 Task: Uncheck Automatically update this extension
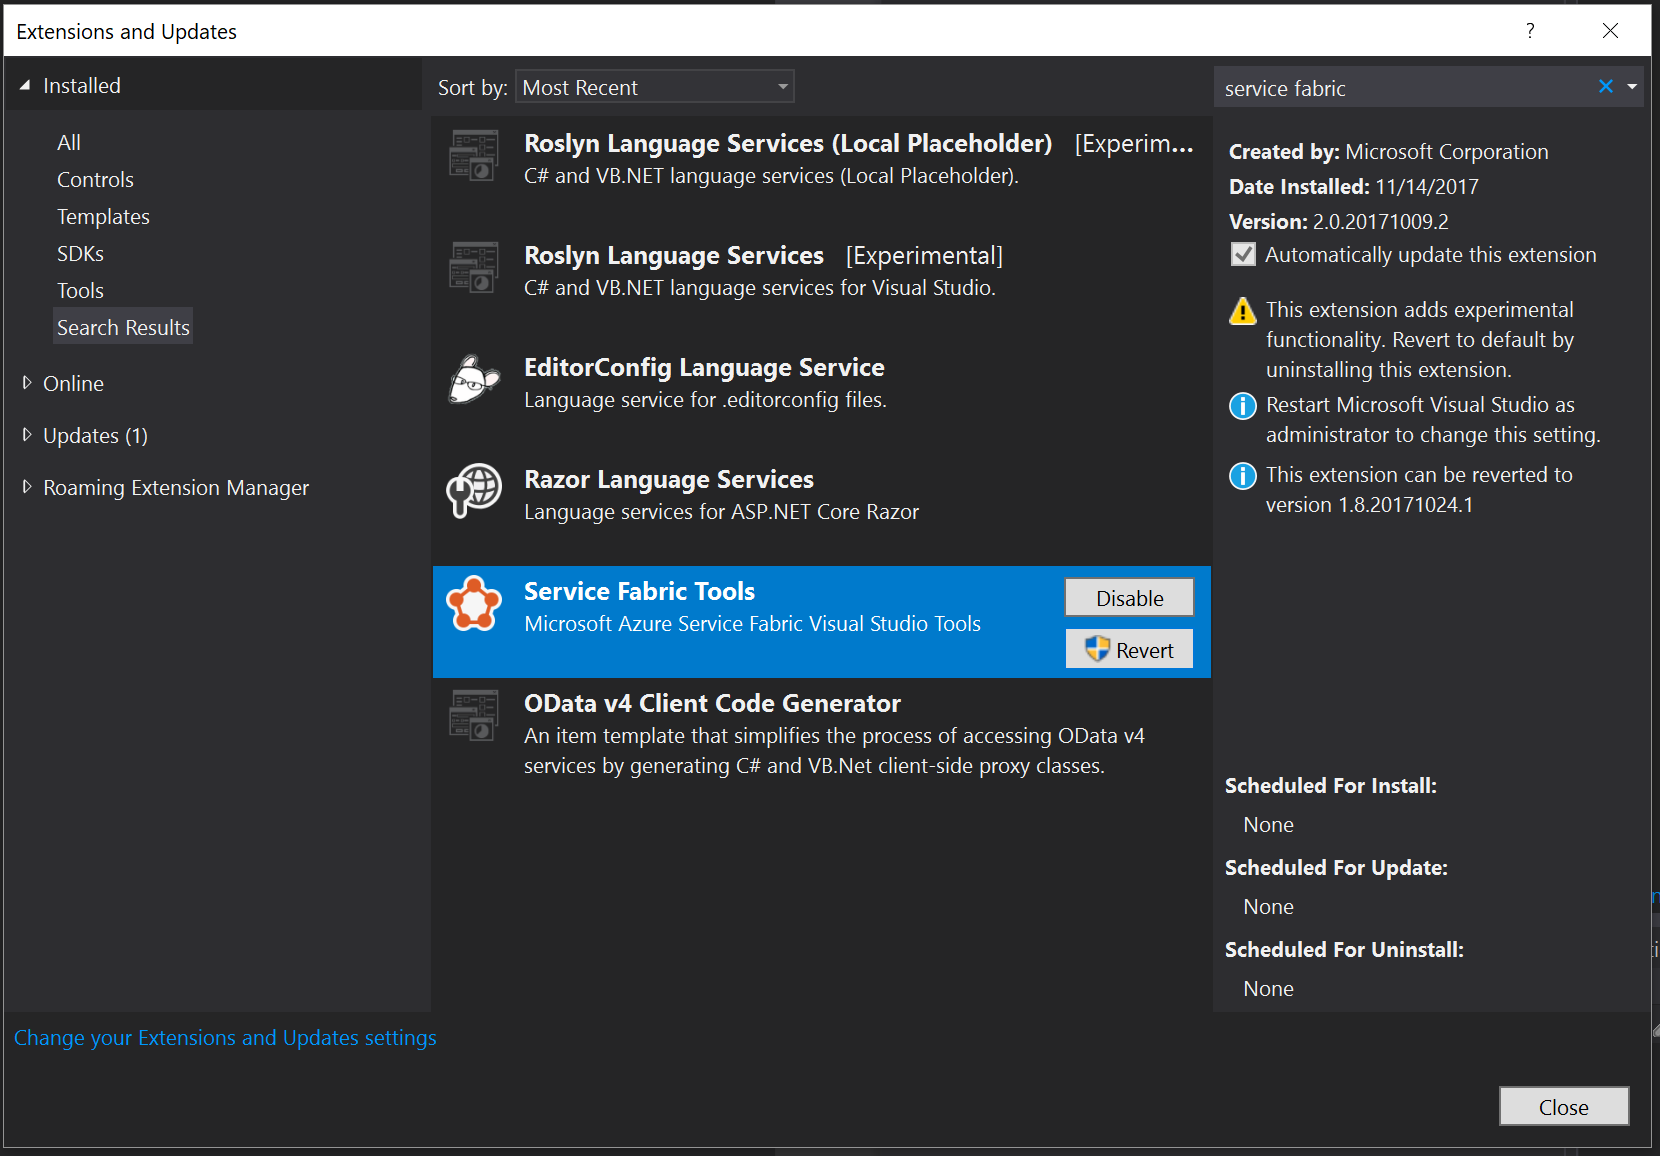tap(1242, 254)
